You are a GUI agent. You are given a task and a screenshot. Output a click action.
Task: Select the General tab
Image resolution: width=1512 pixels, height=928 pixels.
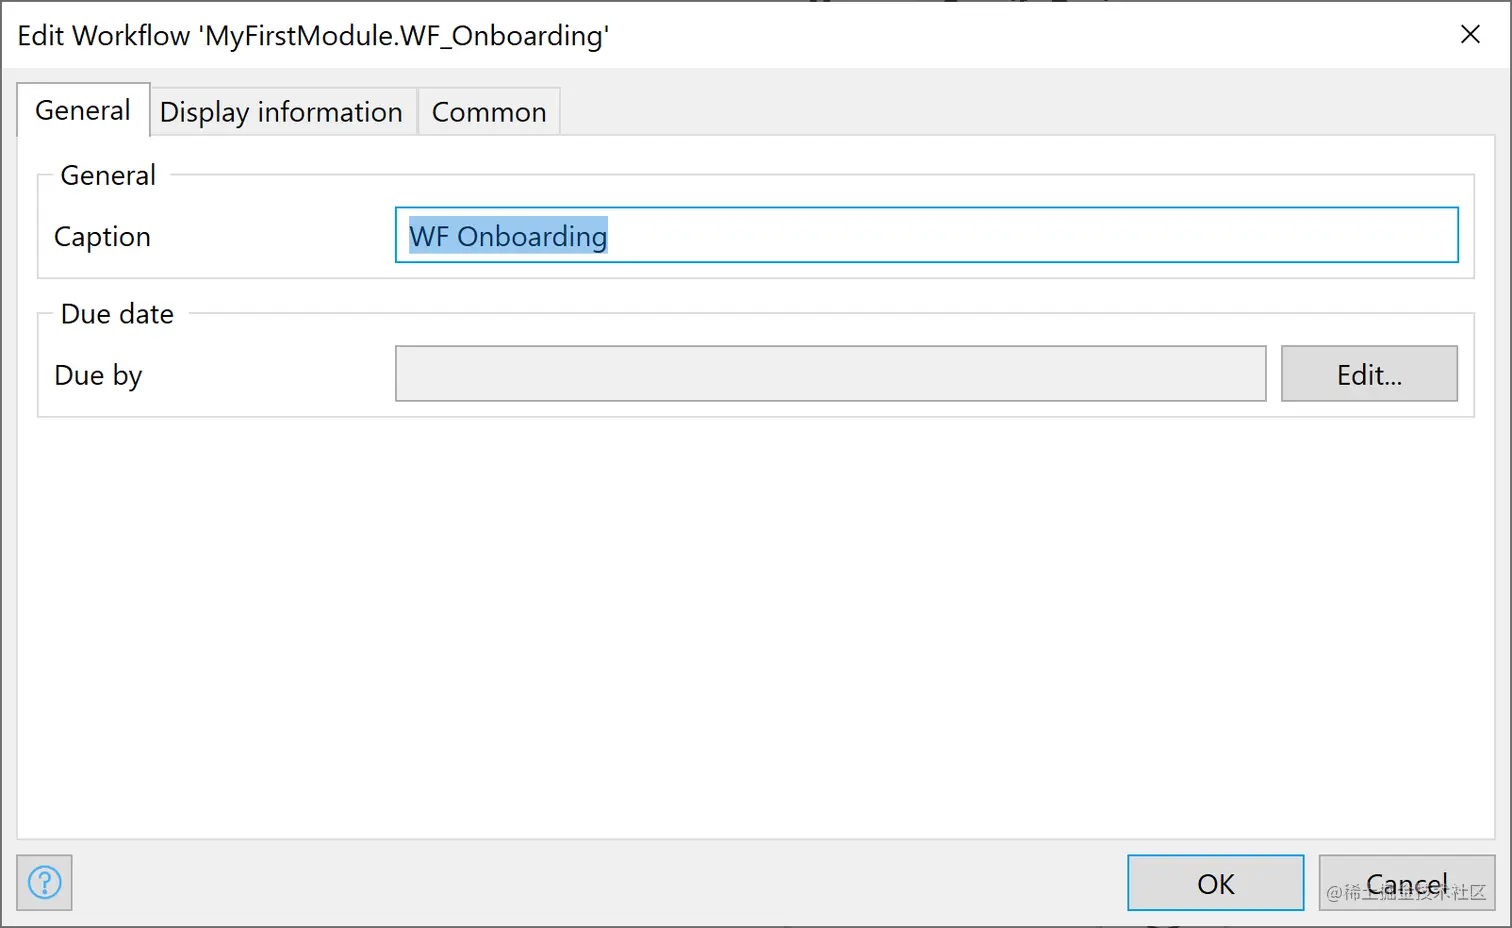pyautogui.click(x=83, y=110)
